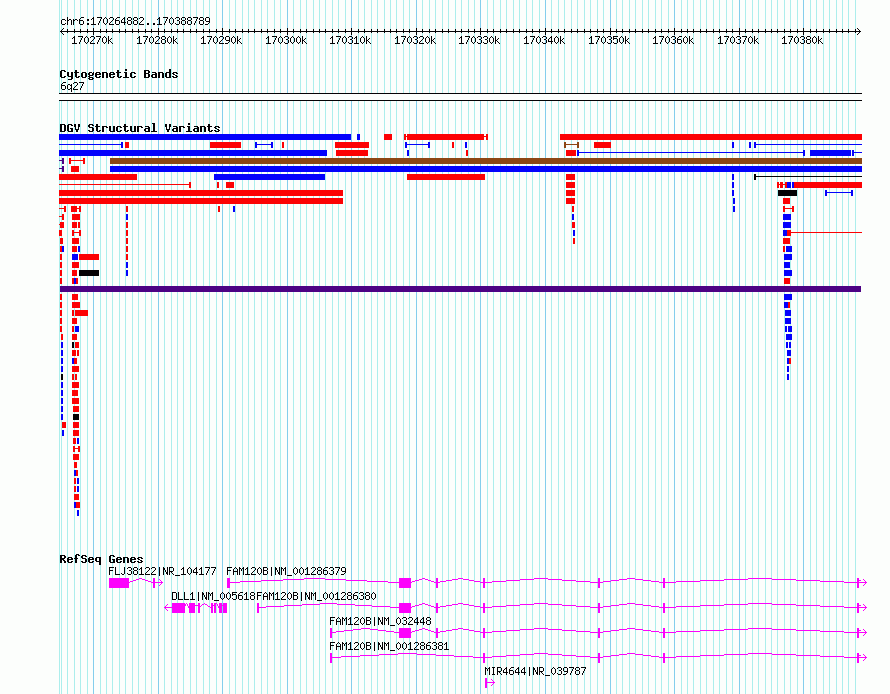Viewport: 890px width, 694px height.
Task: Click the ruler's left end arrowhead
Action: coord(62,32)
